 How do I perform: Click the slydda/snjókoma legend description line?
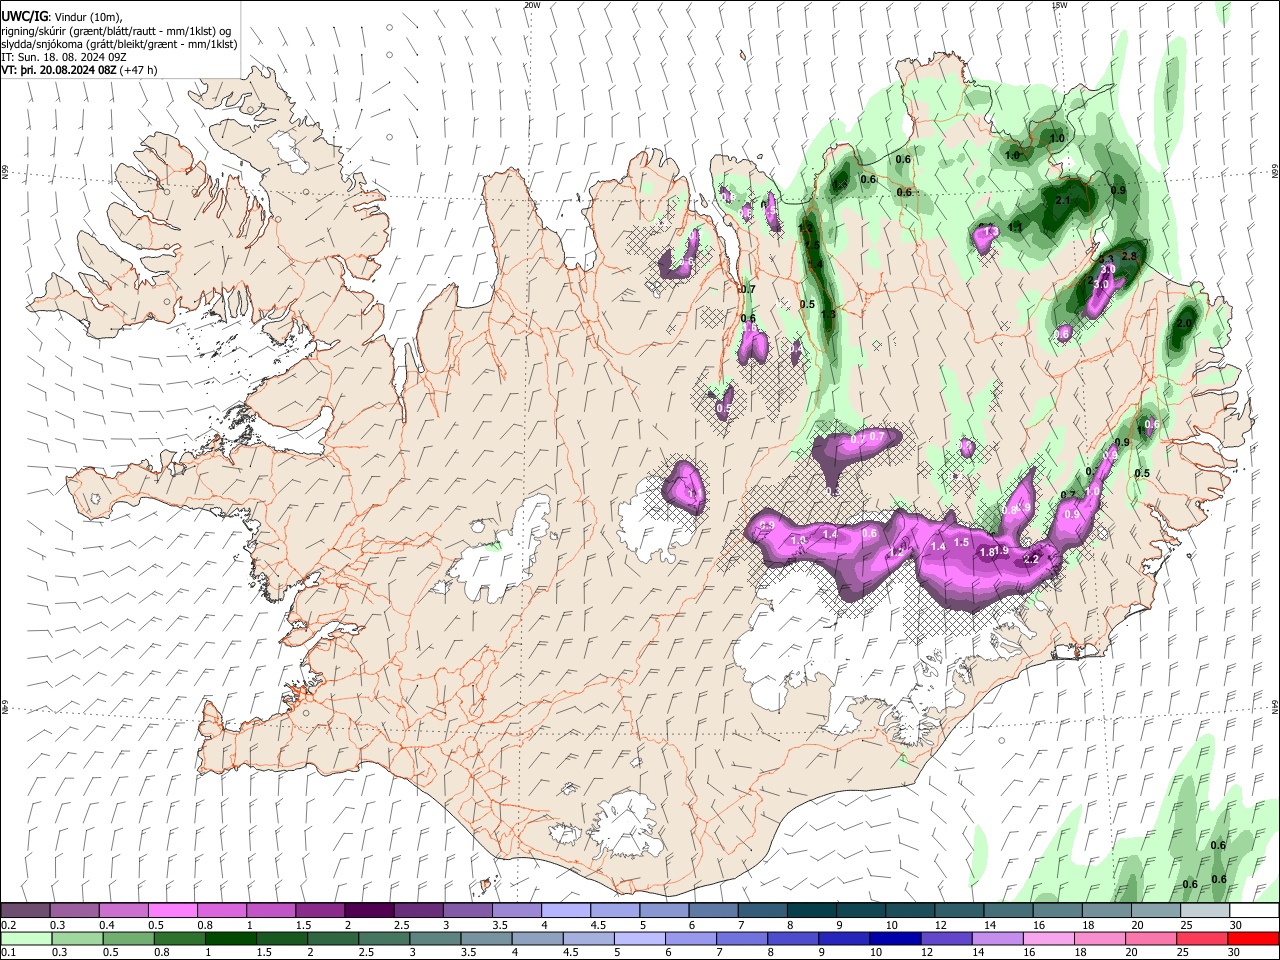pyautogui.click(x=119, y=44)
